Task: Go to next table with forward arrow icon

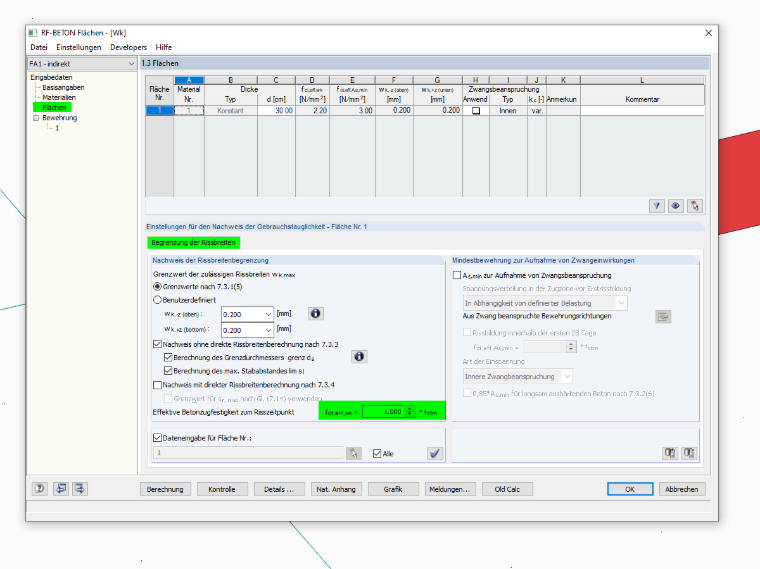Action: 80,489
